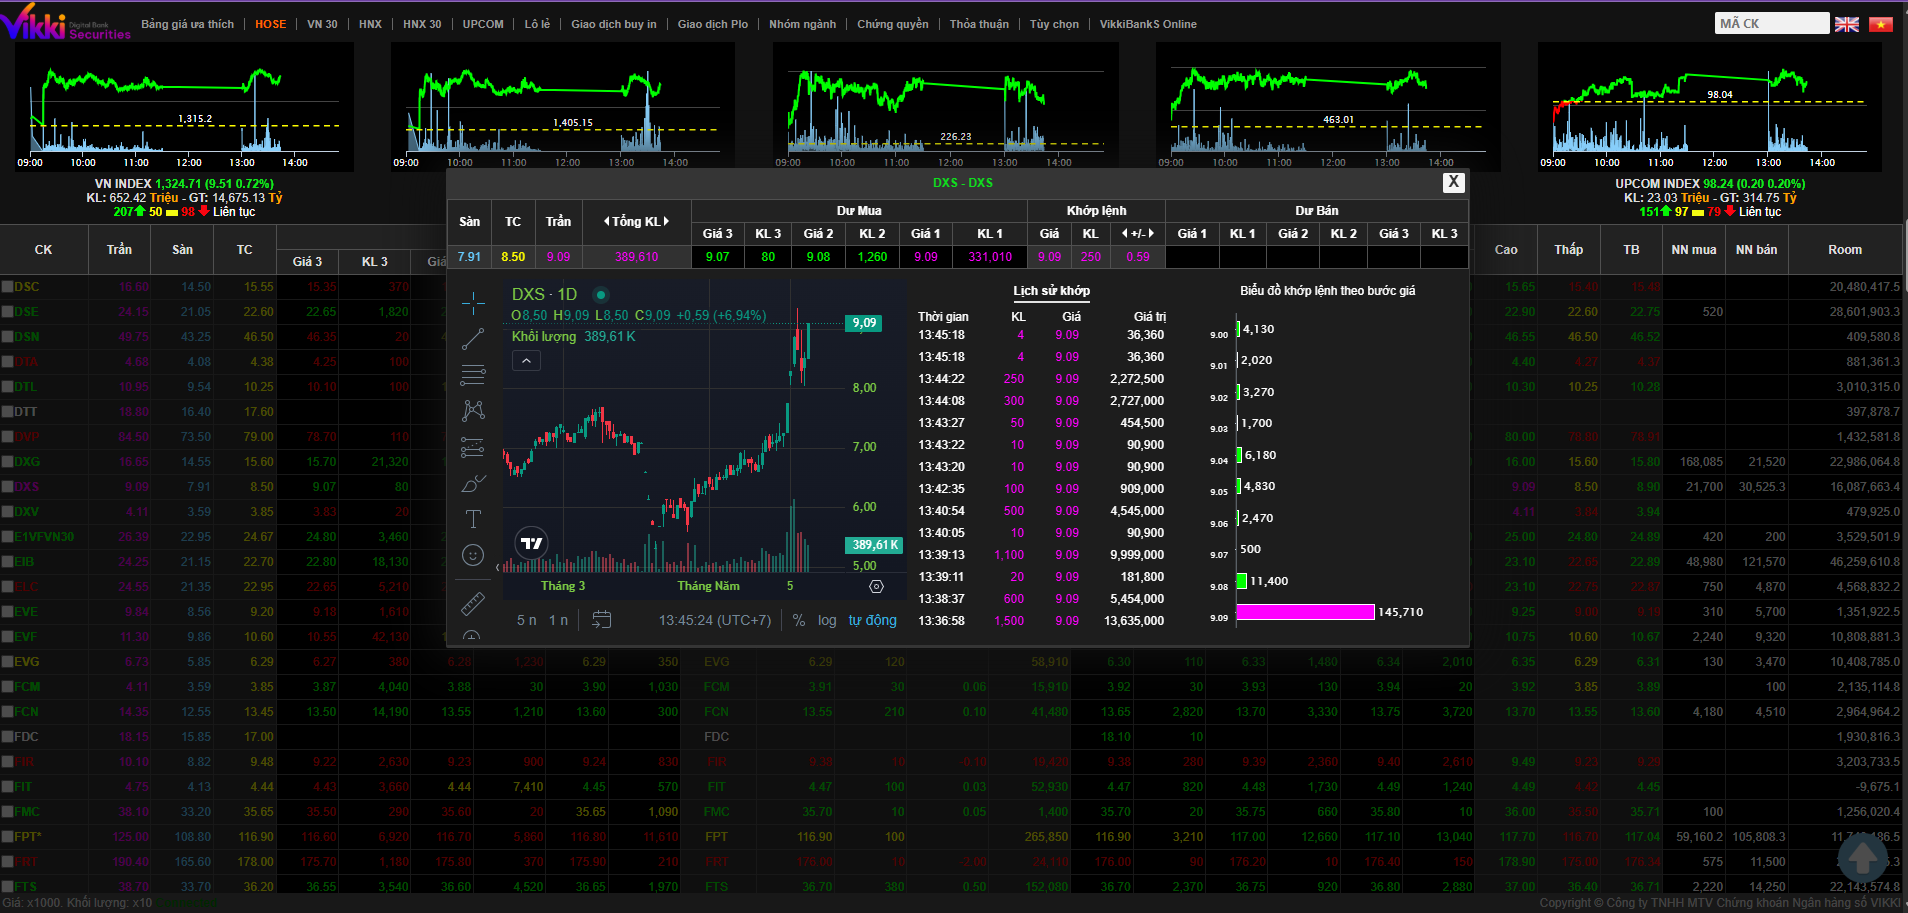
Task: Set the chart range to 1 n
Action: coord(558,620)
